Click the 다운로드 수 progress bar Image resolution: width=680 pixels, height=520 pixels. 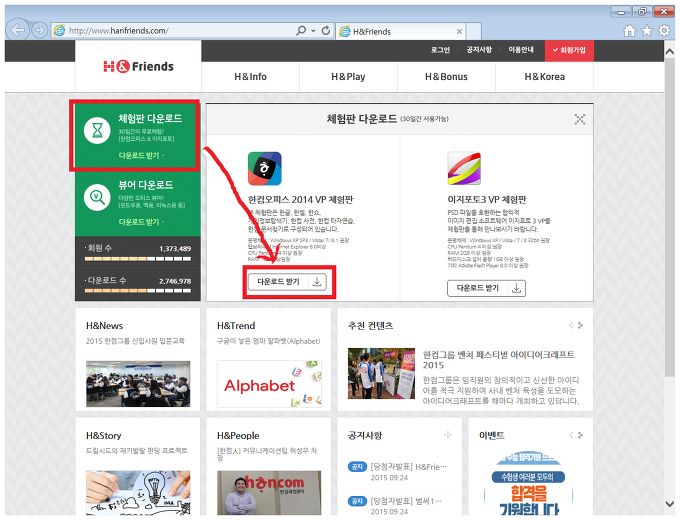click(x=138, y=291)
